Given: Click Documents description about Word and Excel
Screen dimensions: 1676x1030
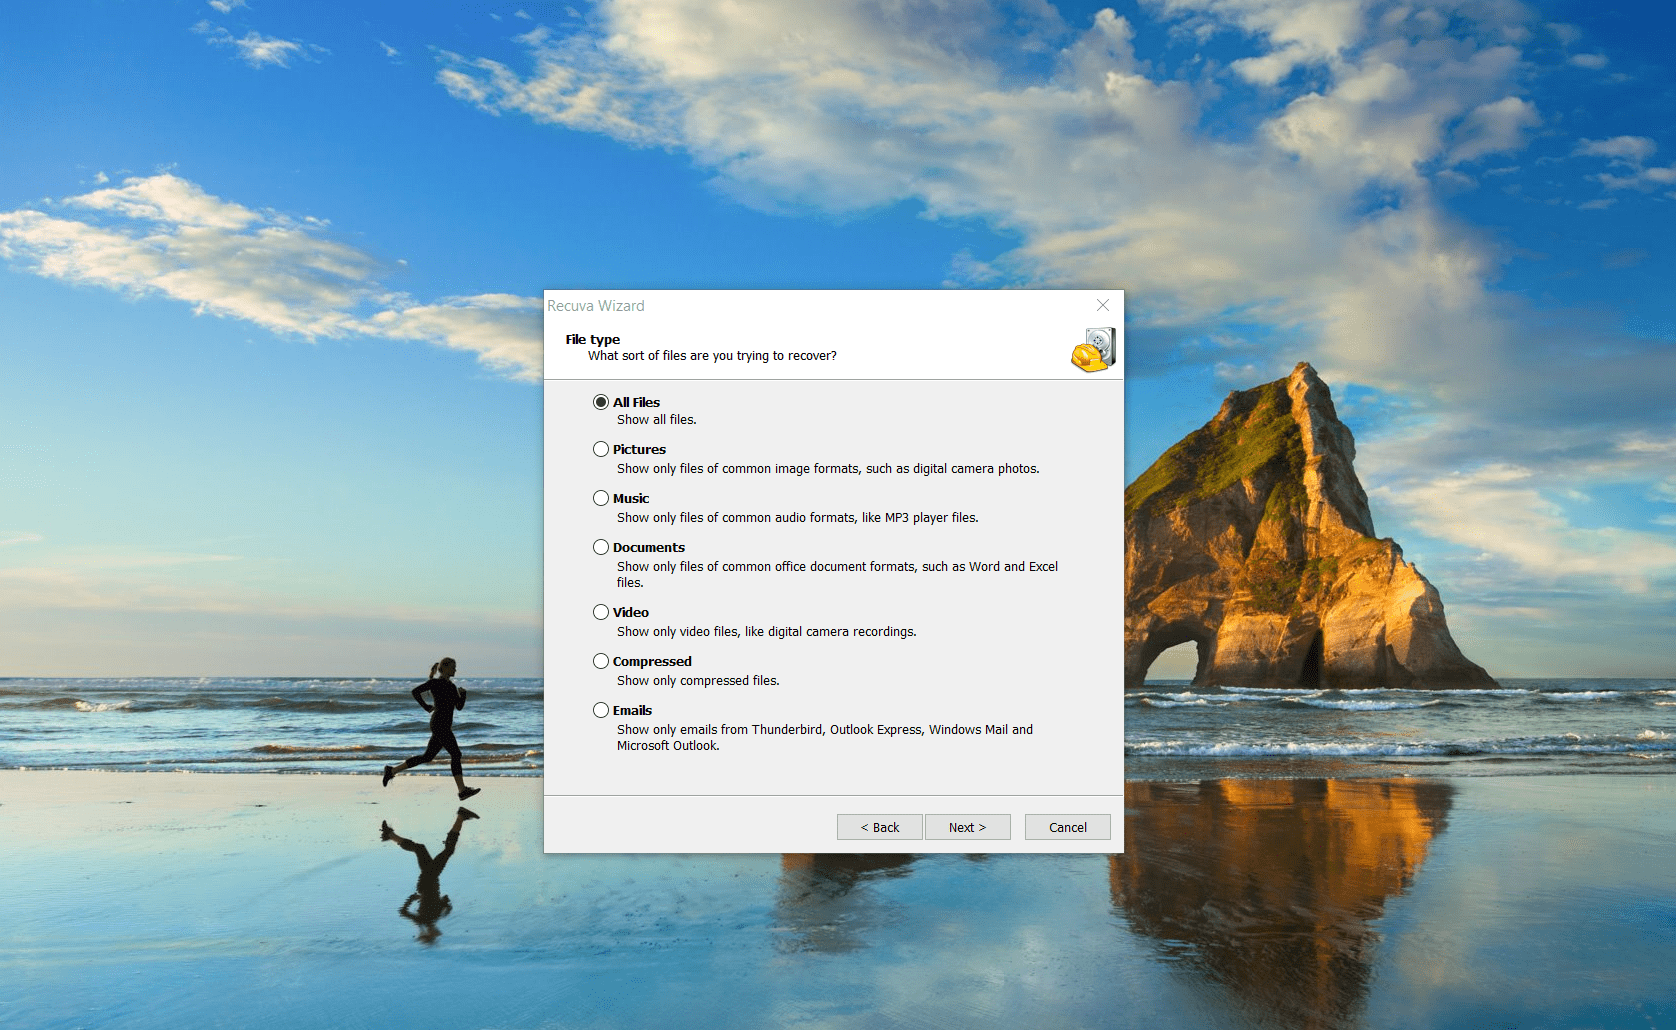Looking at the screenshot, I should coord(836,567).
